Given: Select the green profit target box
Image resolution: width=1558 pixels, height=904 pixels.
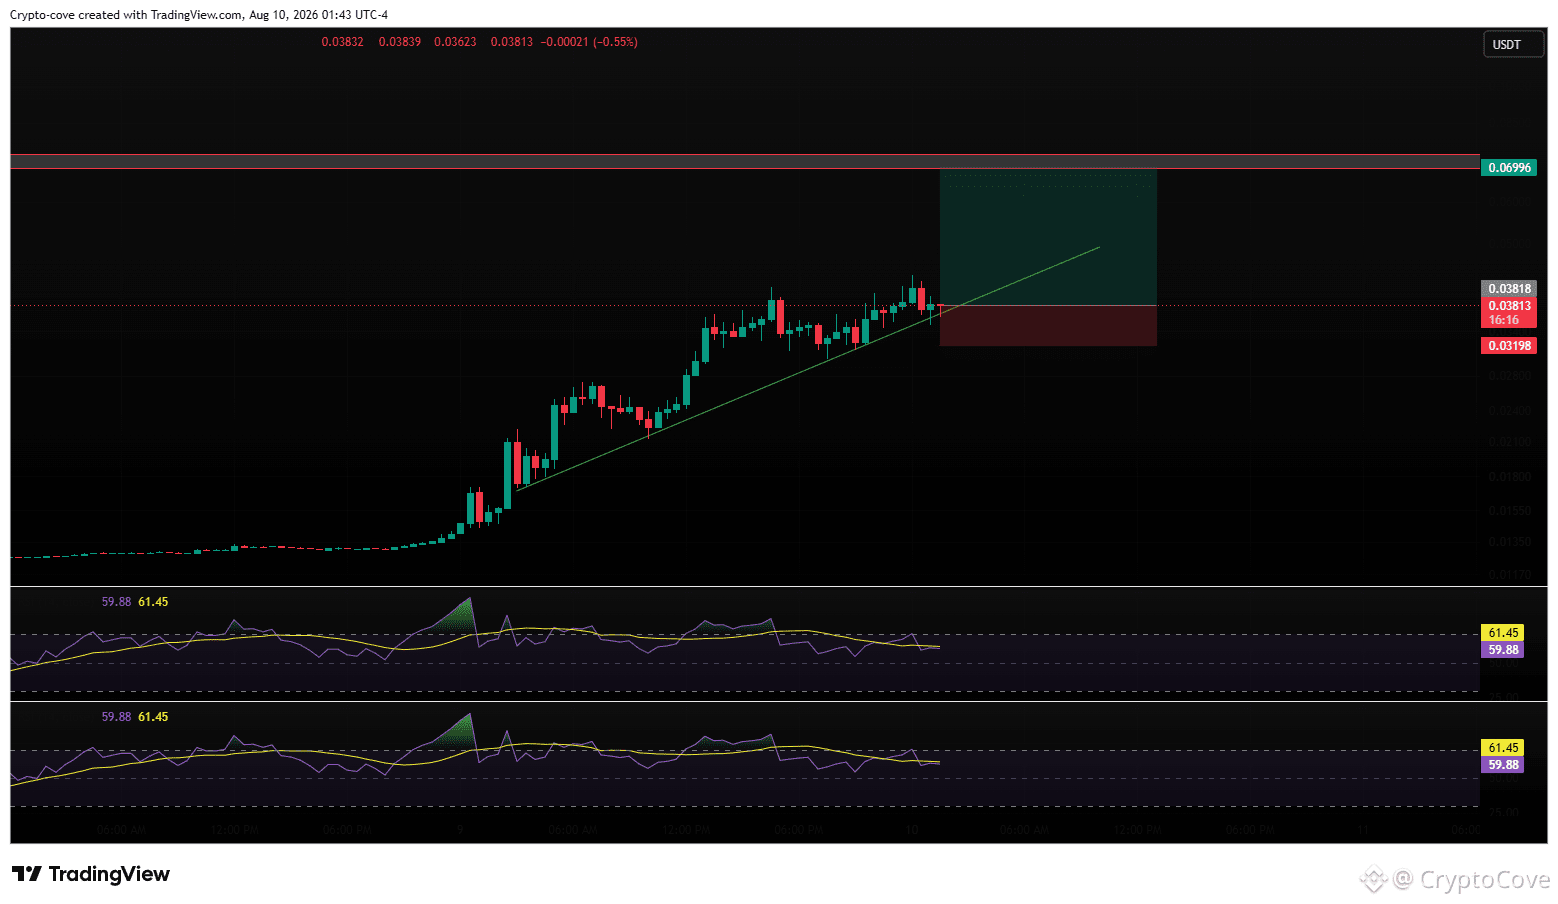Looking at the screenshot, I should click(1048, 238).
